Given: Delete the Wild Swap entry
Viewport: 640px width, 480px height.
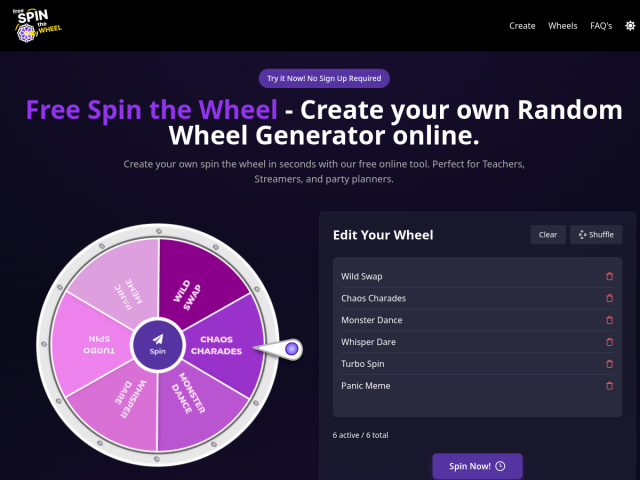Looking at the screenshot, I should [x=609, y=276].
